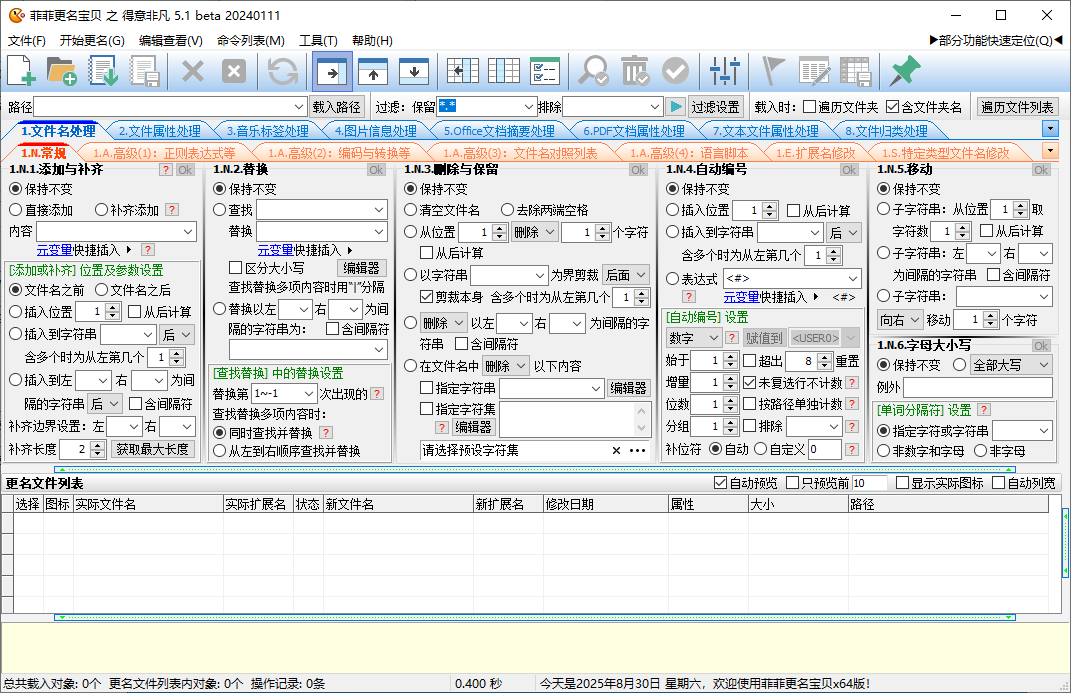
Task: Click the 载入路径 button
Action: tap(337, 107)
